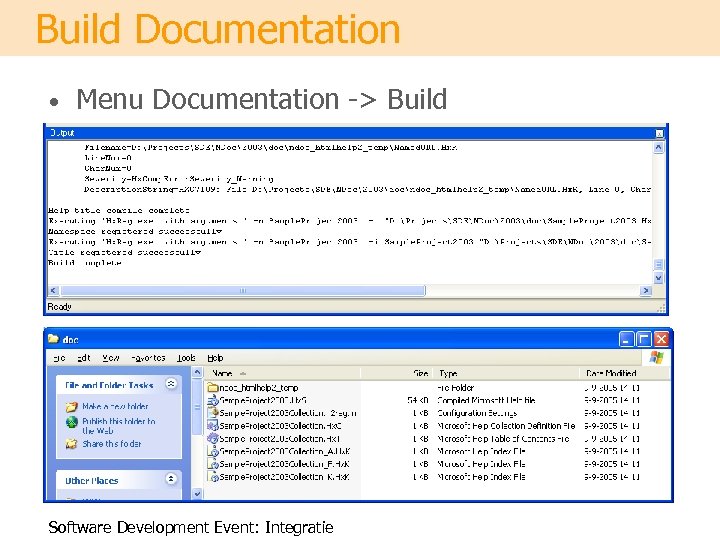Sort files by the Name column header
Image resolution: width=720 pixels, height=540 pixels.
(x=281, y=373)
